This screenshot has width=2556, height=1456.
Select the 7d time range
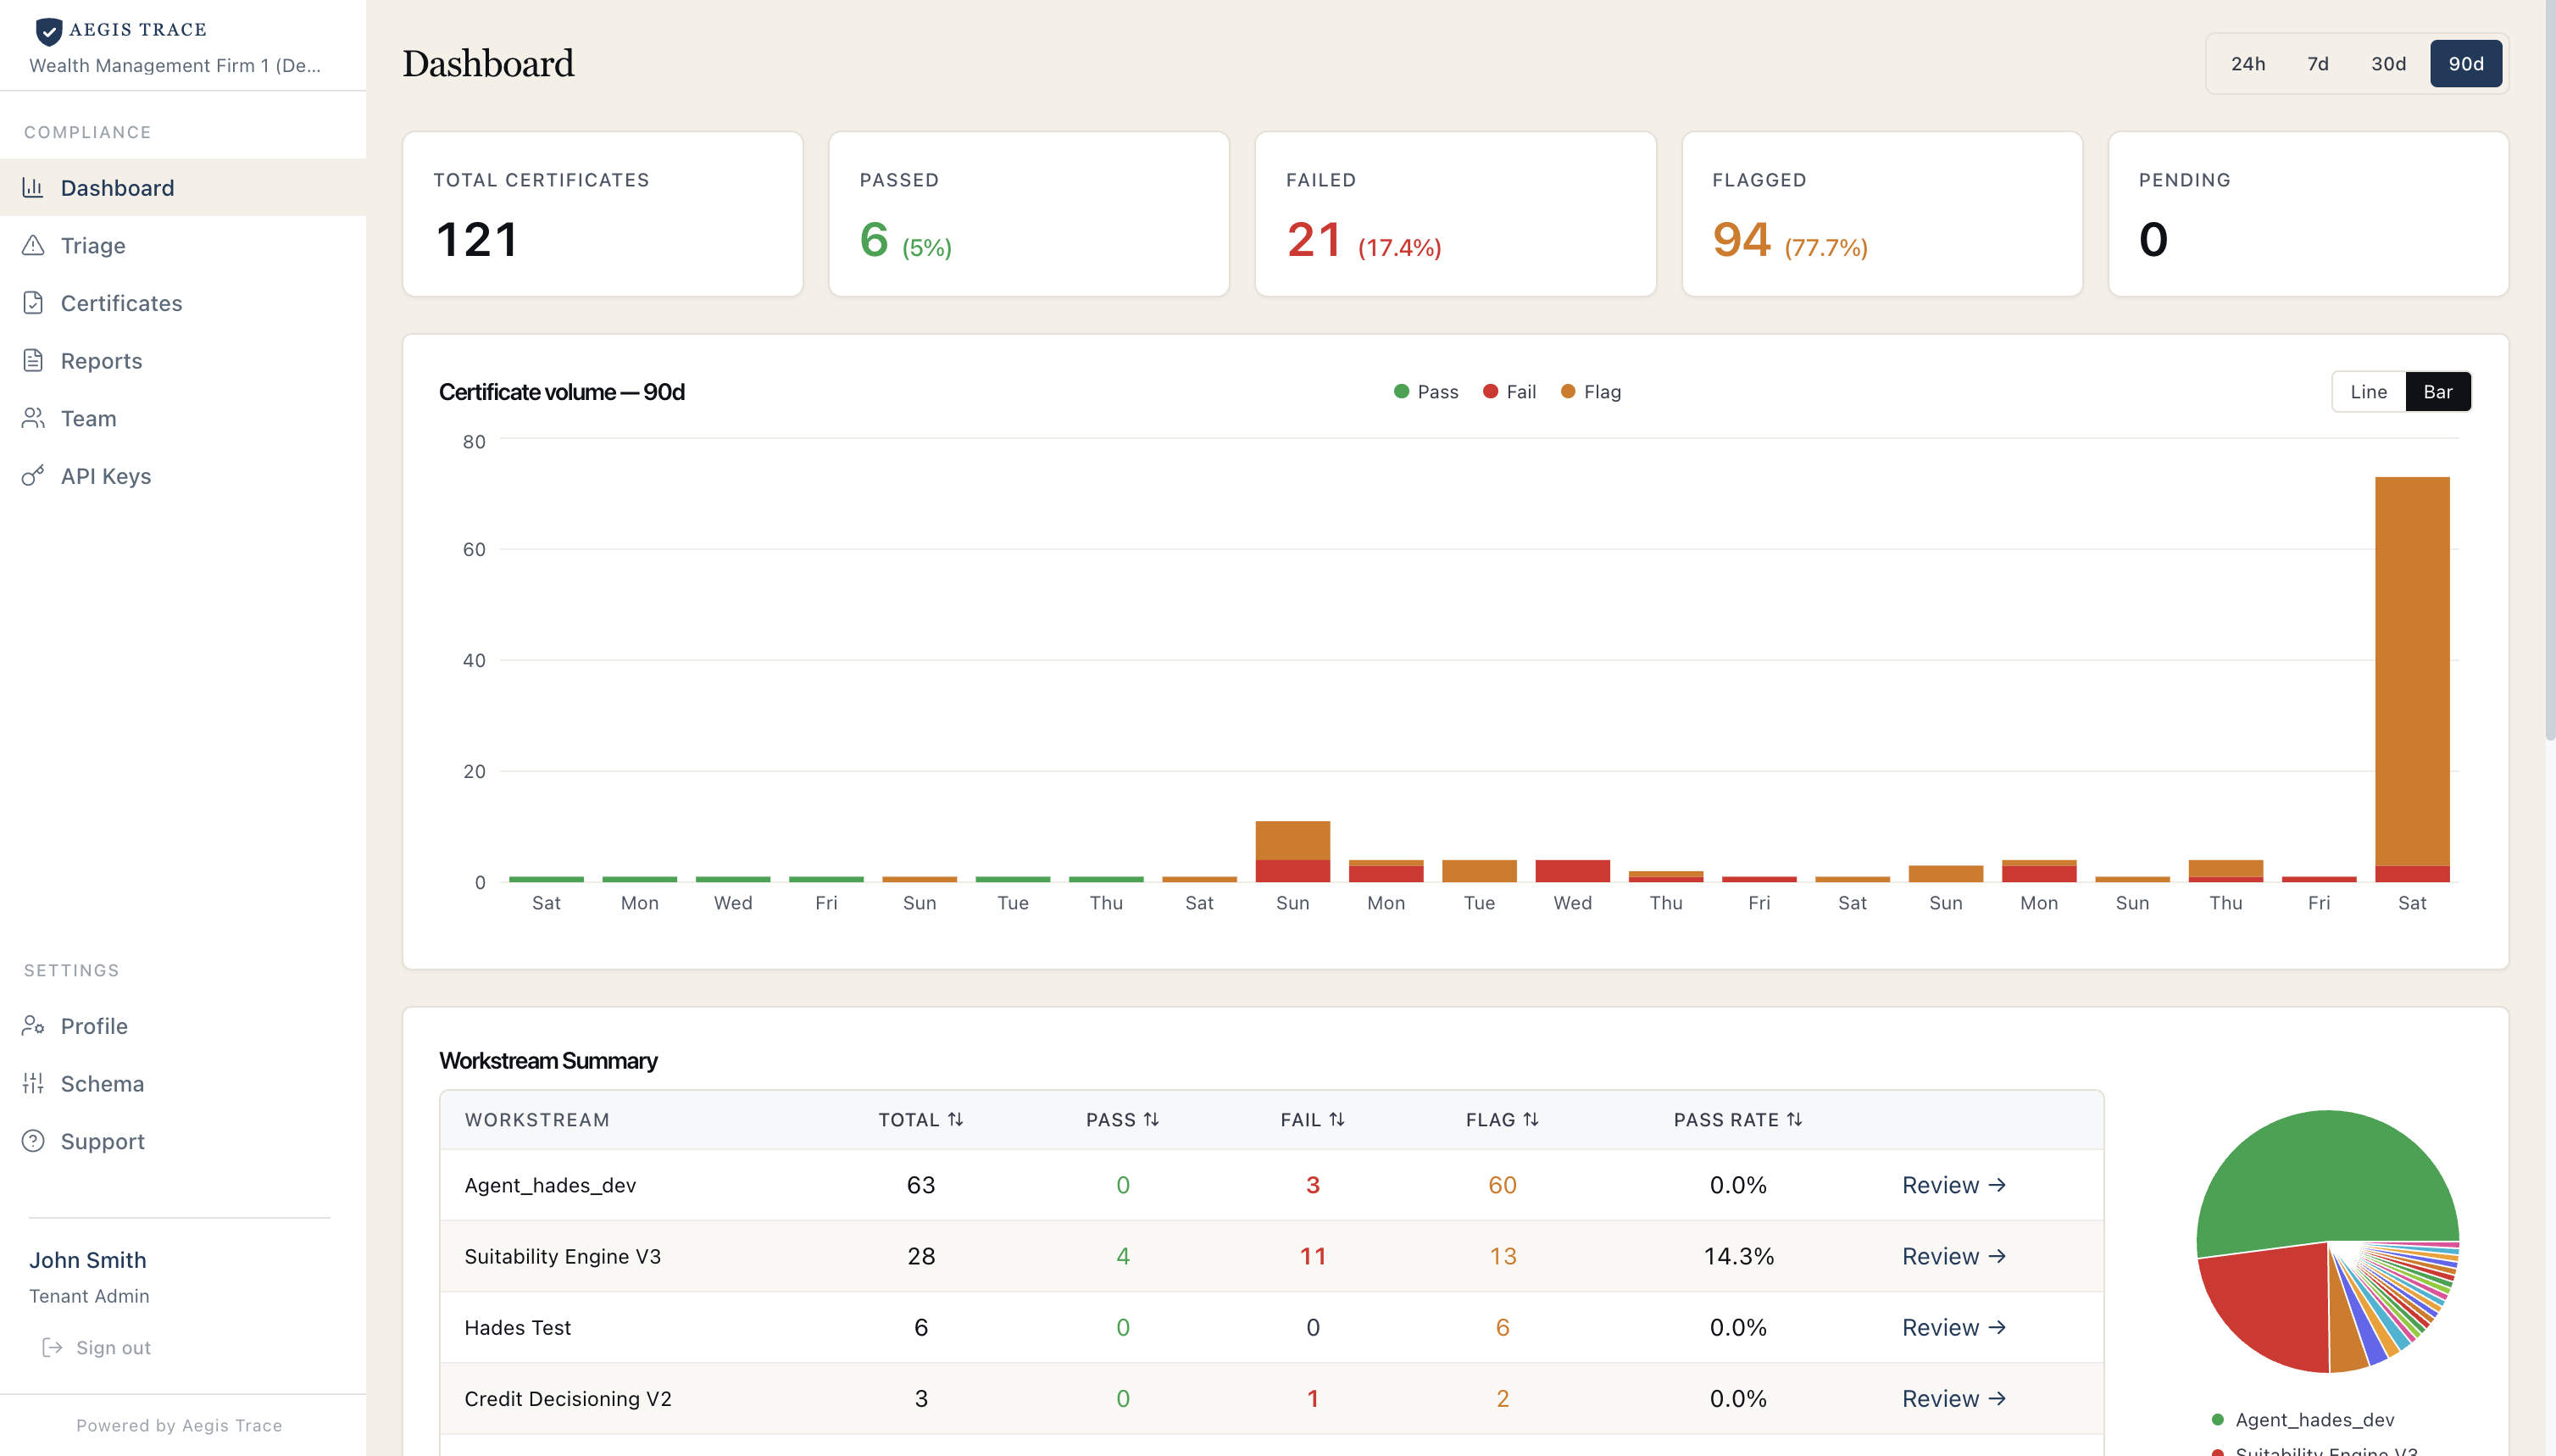[x=2318, y=64]
